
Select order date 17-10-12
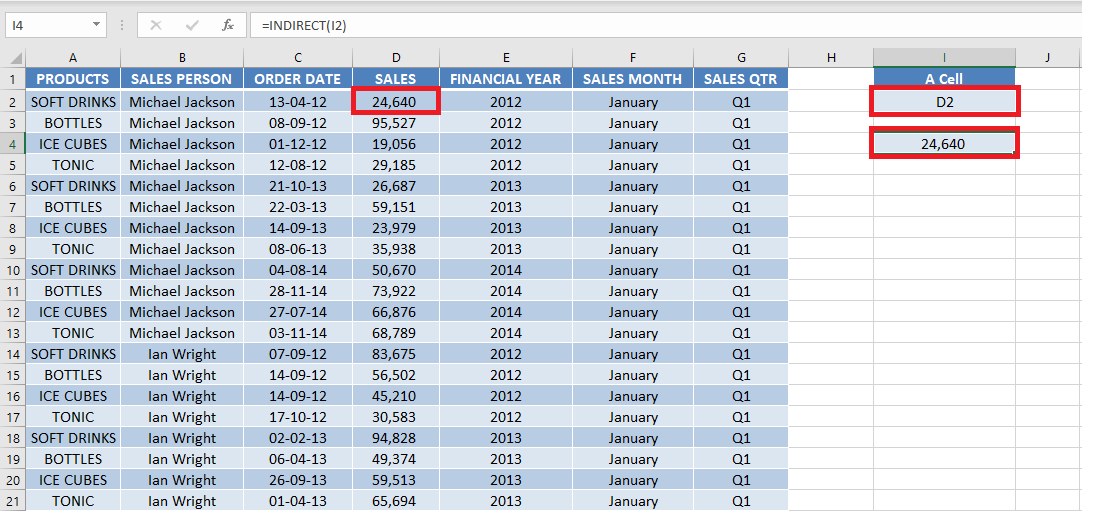(x=298, y=416)
